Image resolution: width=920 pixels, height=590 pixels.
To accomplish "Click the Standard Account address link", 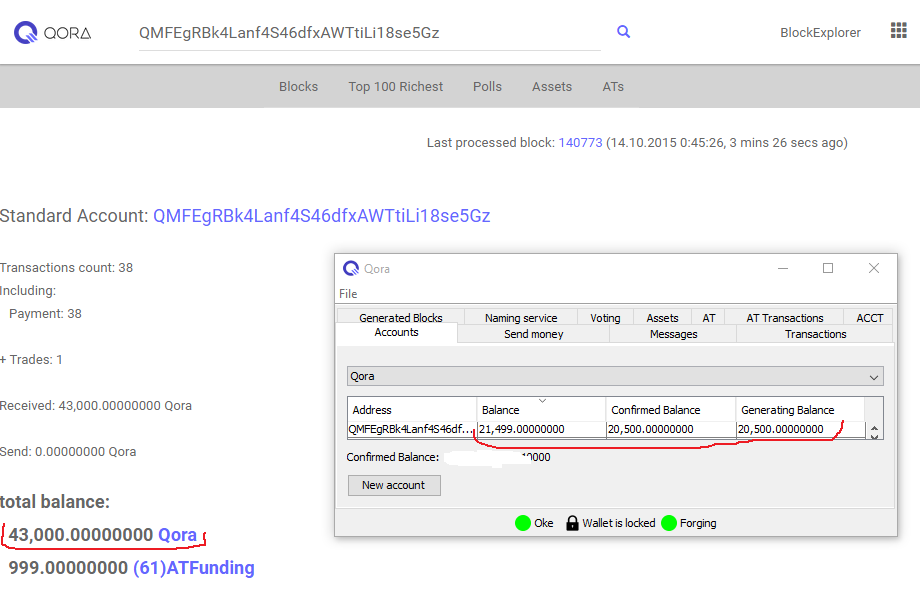I will pyautogui.click(x=322, y=216).
